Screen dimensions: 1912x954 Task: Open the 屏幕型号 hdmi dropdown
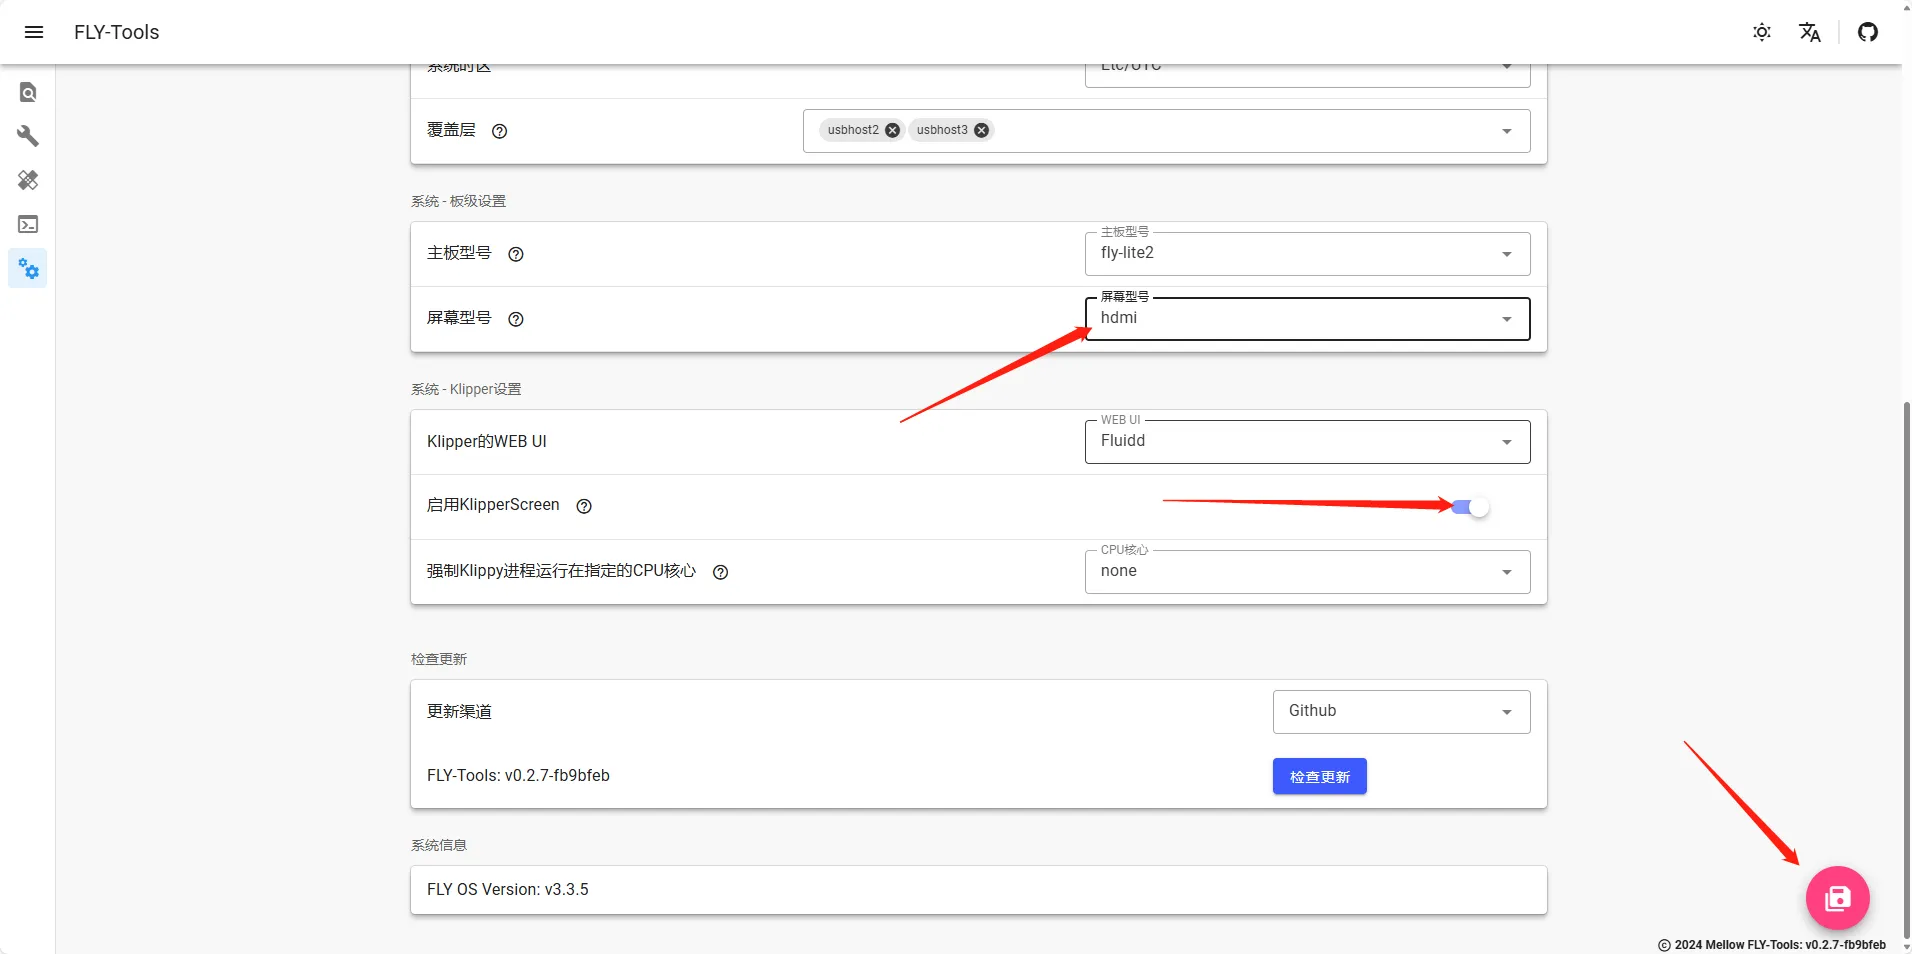coord(1307,319)
